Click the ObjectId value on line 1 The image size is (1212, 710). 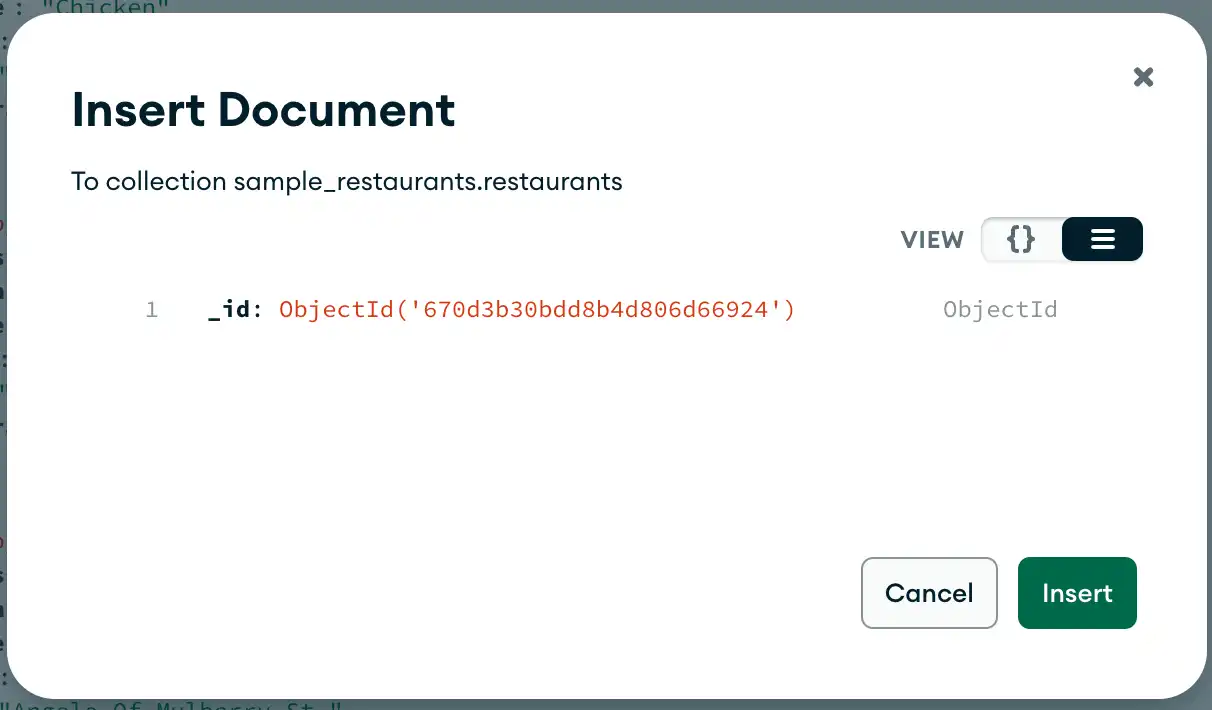point(536,309)
